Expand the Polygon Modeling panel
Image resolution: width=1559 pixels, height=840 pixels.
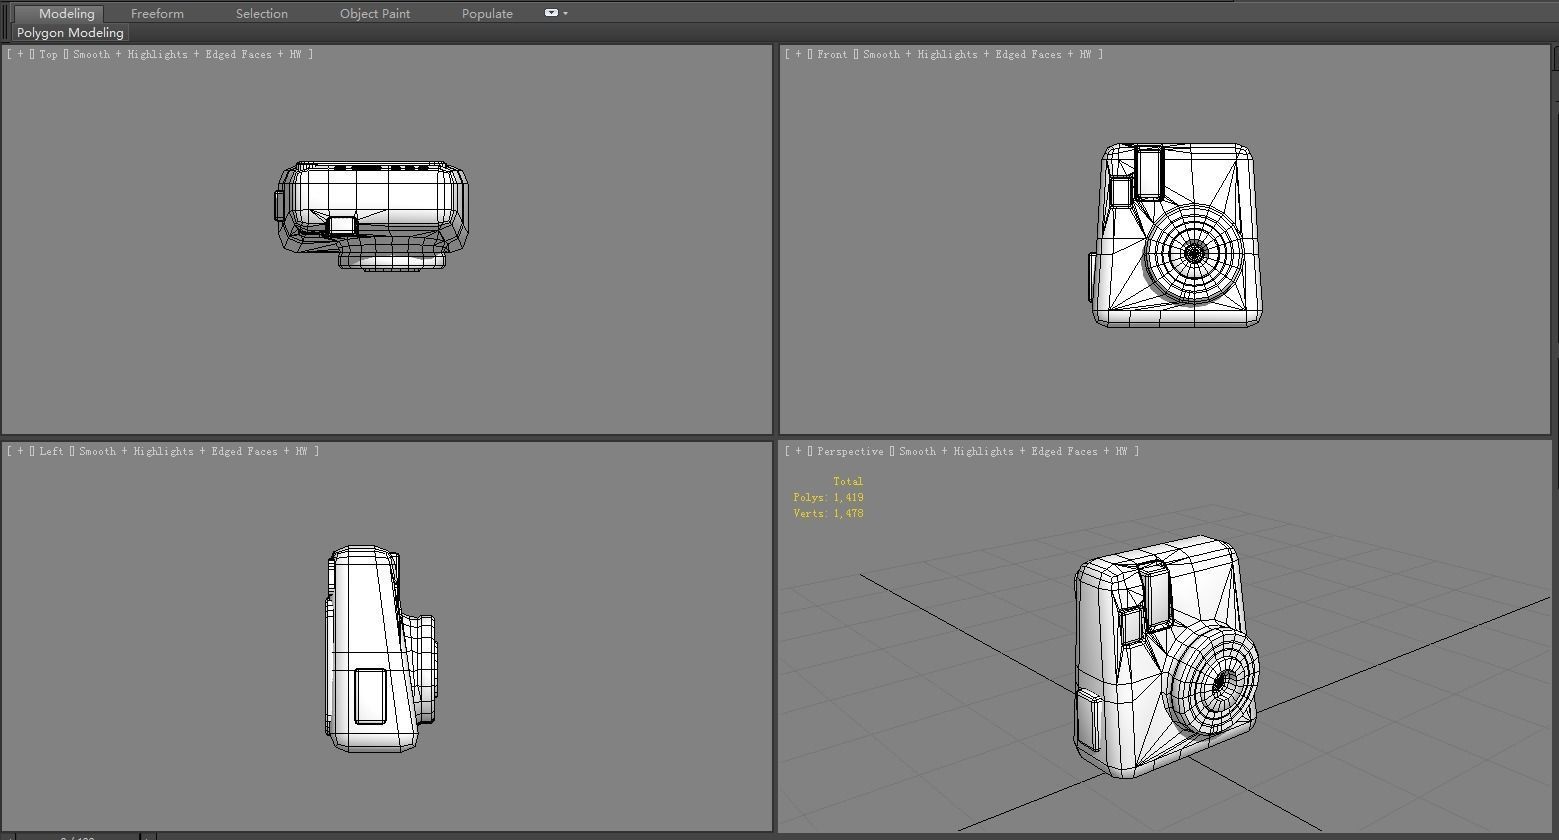(70, 33)
